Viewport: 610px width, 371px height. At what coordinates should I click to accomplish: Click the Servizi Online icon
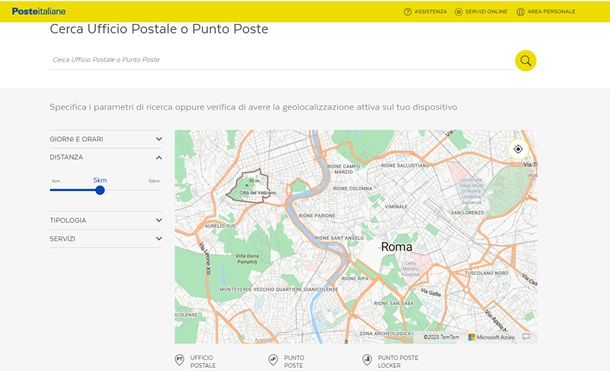[x=459, y=12]
